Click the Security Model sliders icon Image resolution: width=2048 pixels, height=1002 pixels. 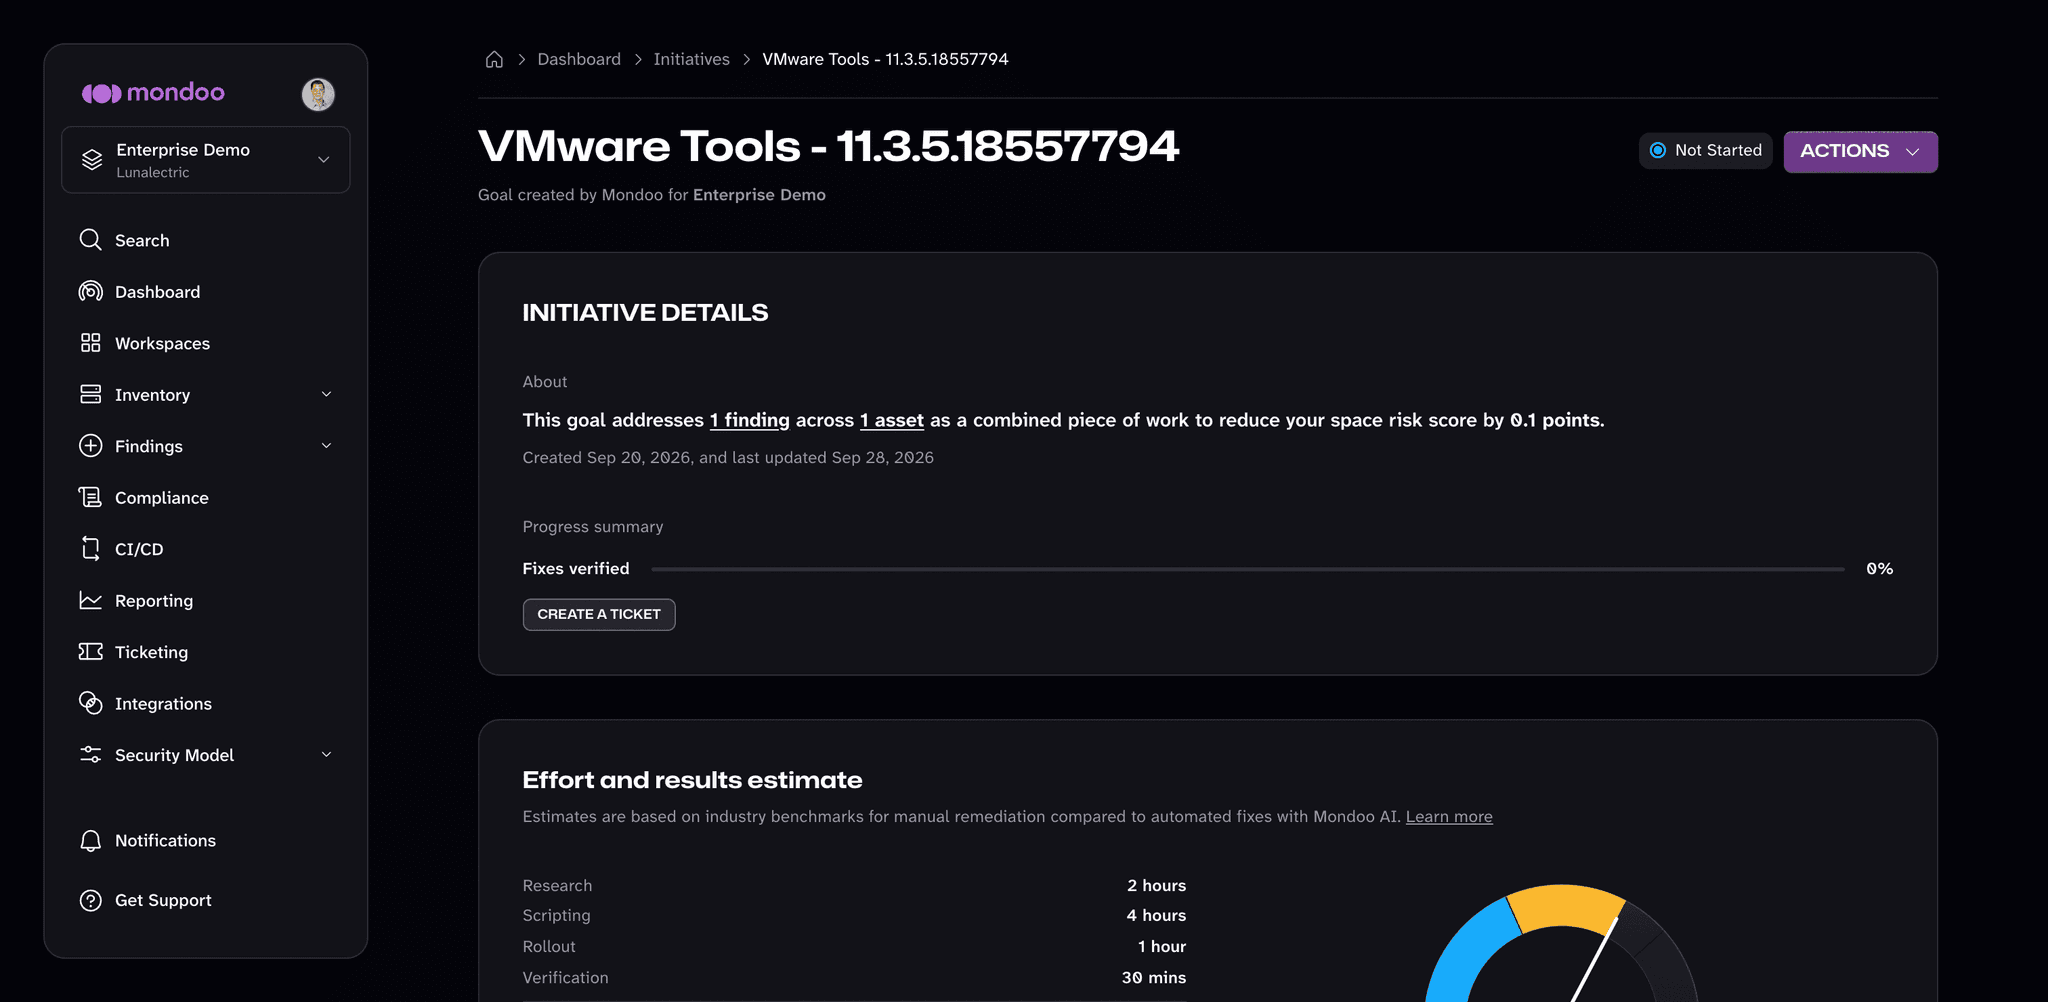91,755
